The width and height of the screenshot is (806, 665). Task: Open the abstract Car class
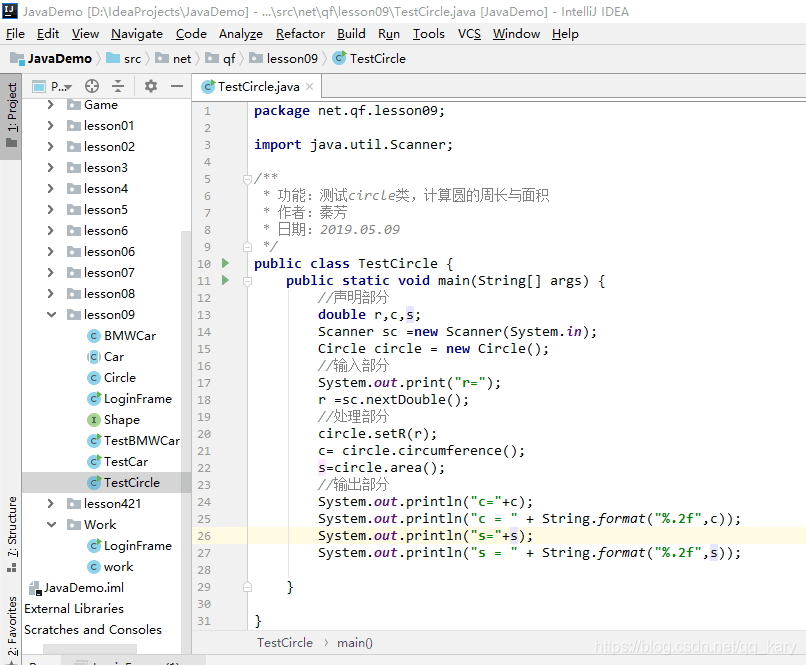coord(106,357)
